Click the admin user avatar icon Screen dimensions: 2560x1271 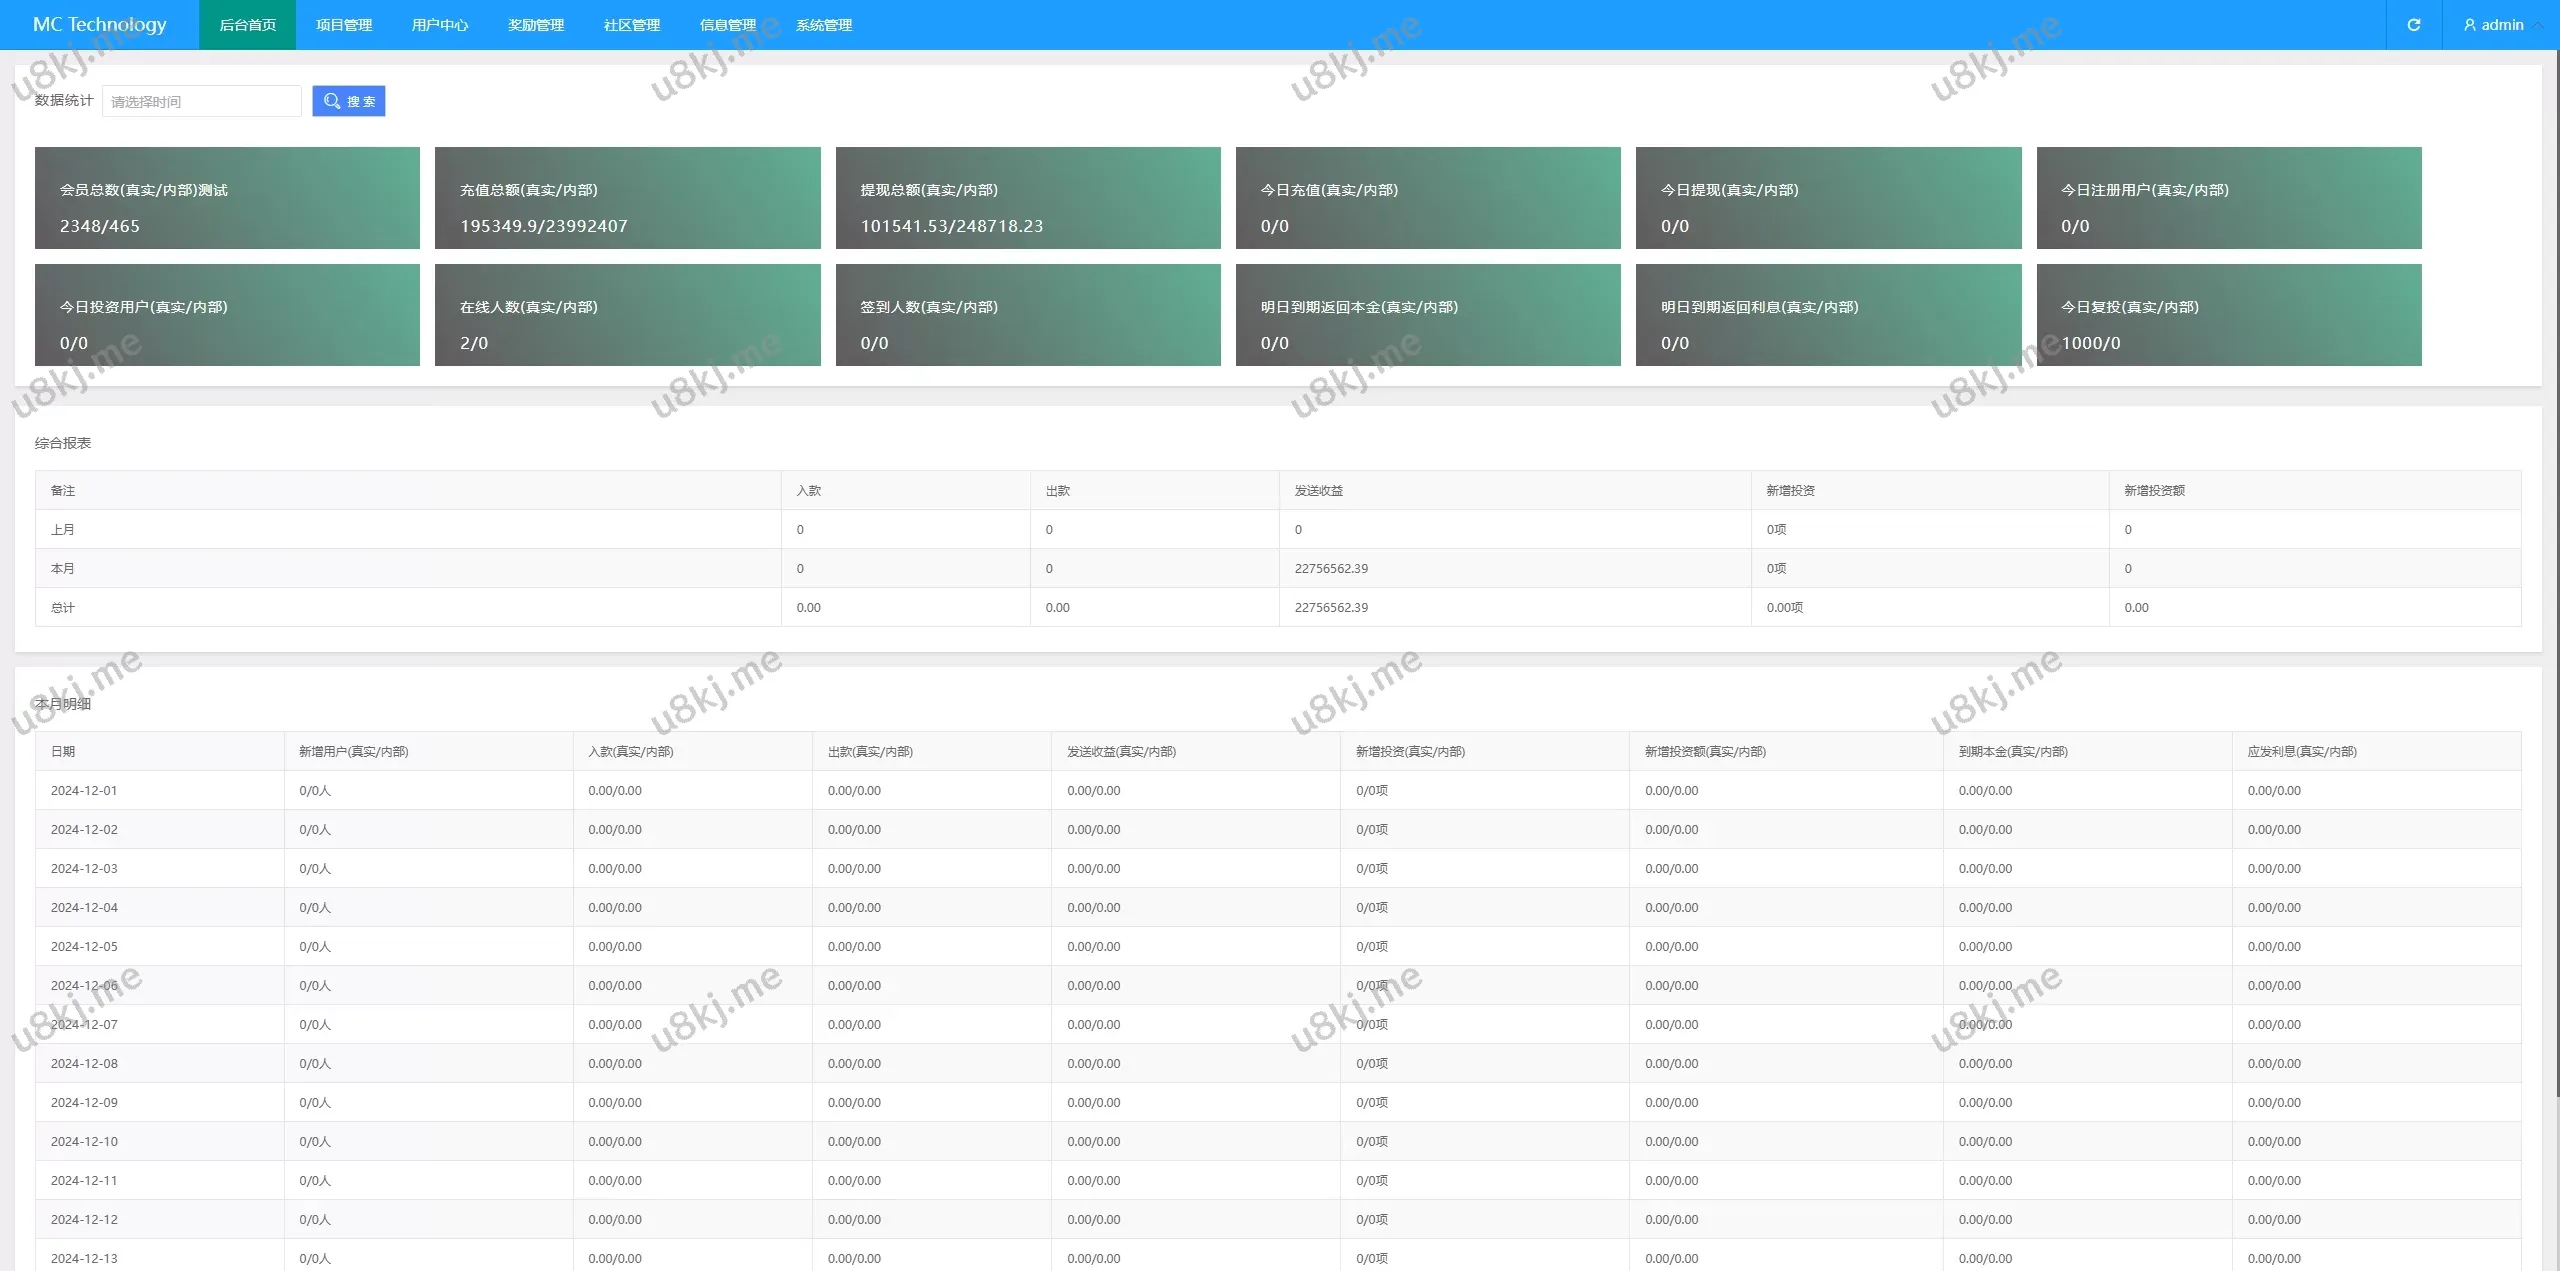coord(2469,25)
